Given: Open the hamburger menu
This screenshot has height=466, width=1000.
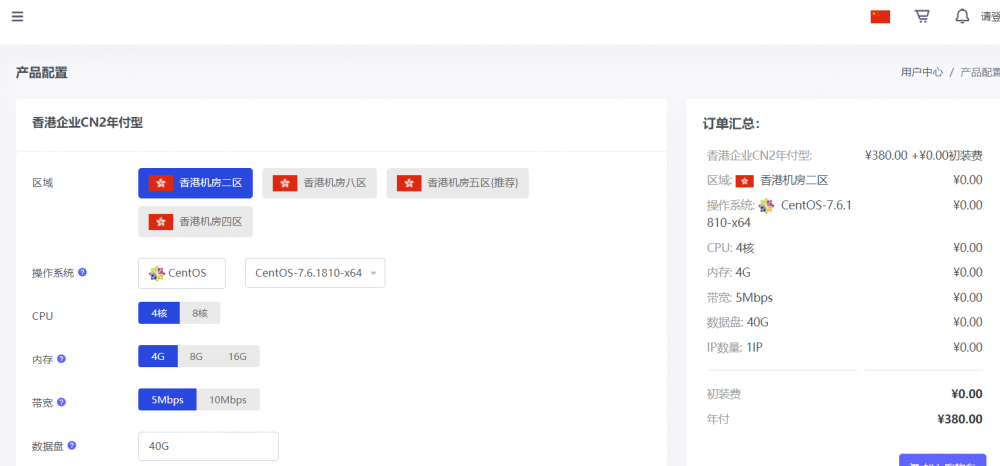Looking at the screenshot, I should click(18, 16).
